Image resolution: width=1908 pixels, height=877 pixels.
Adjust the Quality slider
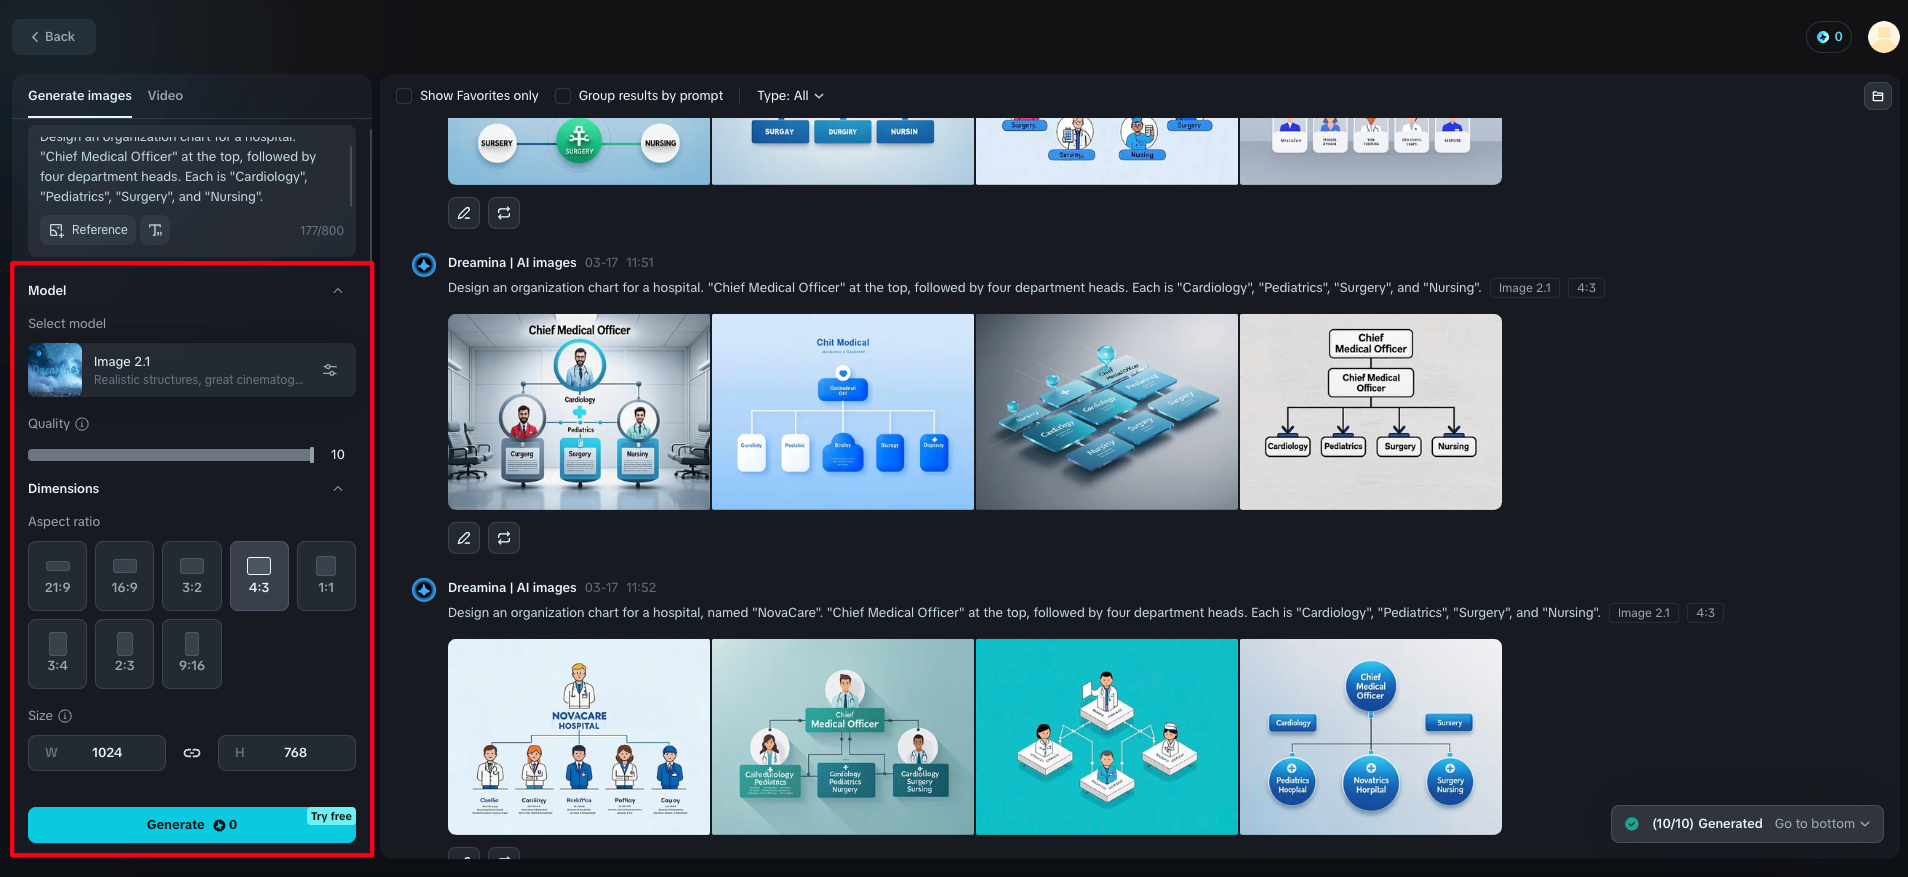click(171, 455)
